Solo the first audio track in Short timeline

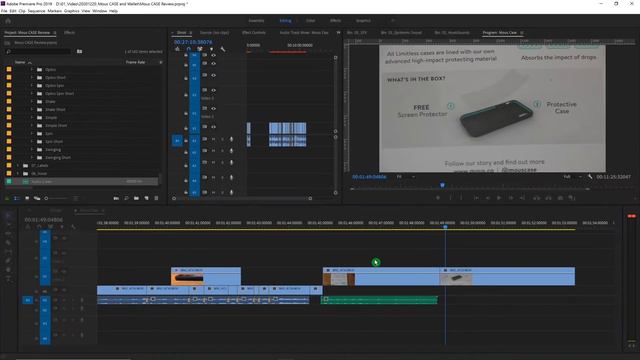pyautogui.click(x=222, y=139)
